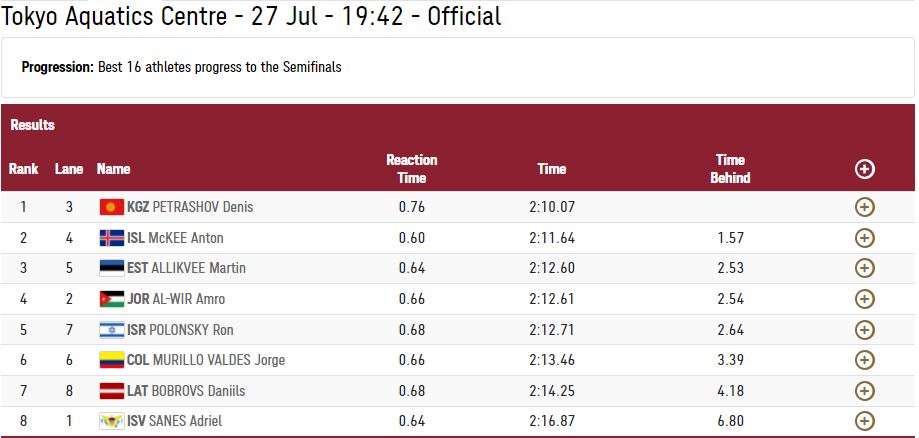Image resolution: width=919 pixels, height=438 pixels.
Task: Expand details for PETRASHOV Denis row
Action: tap(864, 207)
